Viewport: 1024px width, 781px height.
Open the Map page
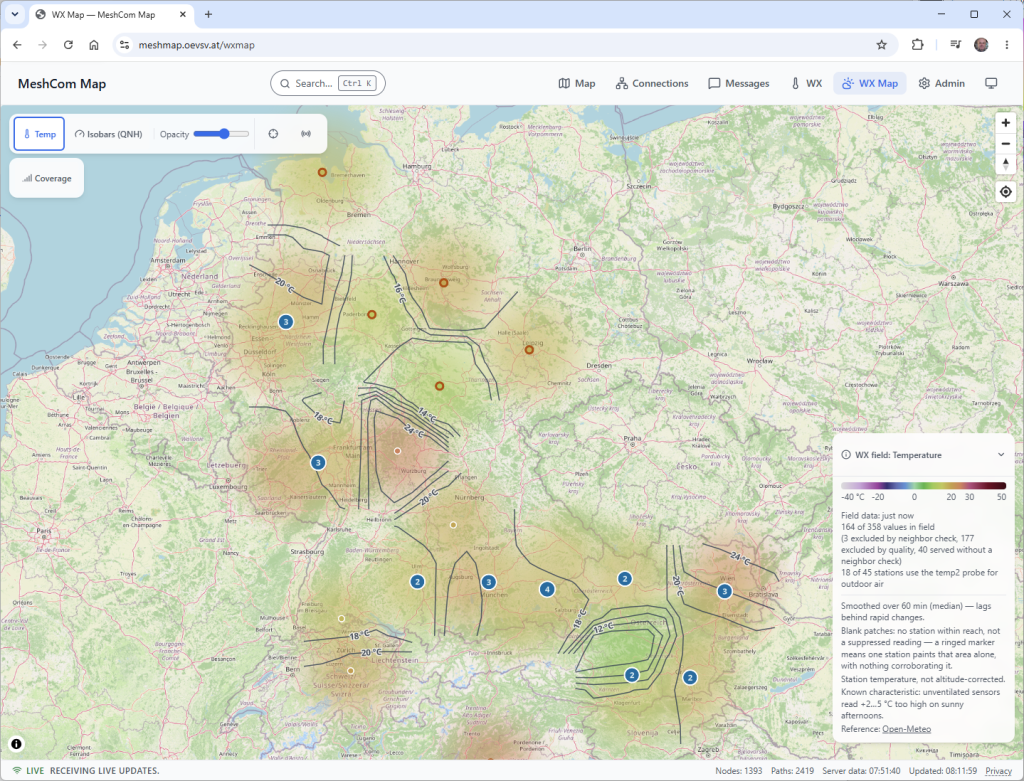pyautogui.click(x=577, y=84)
